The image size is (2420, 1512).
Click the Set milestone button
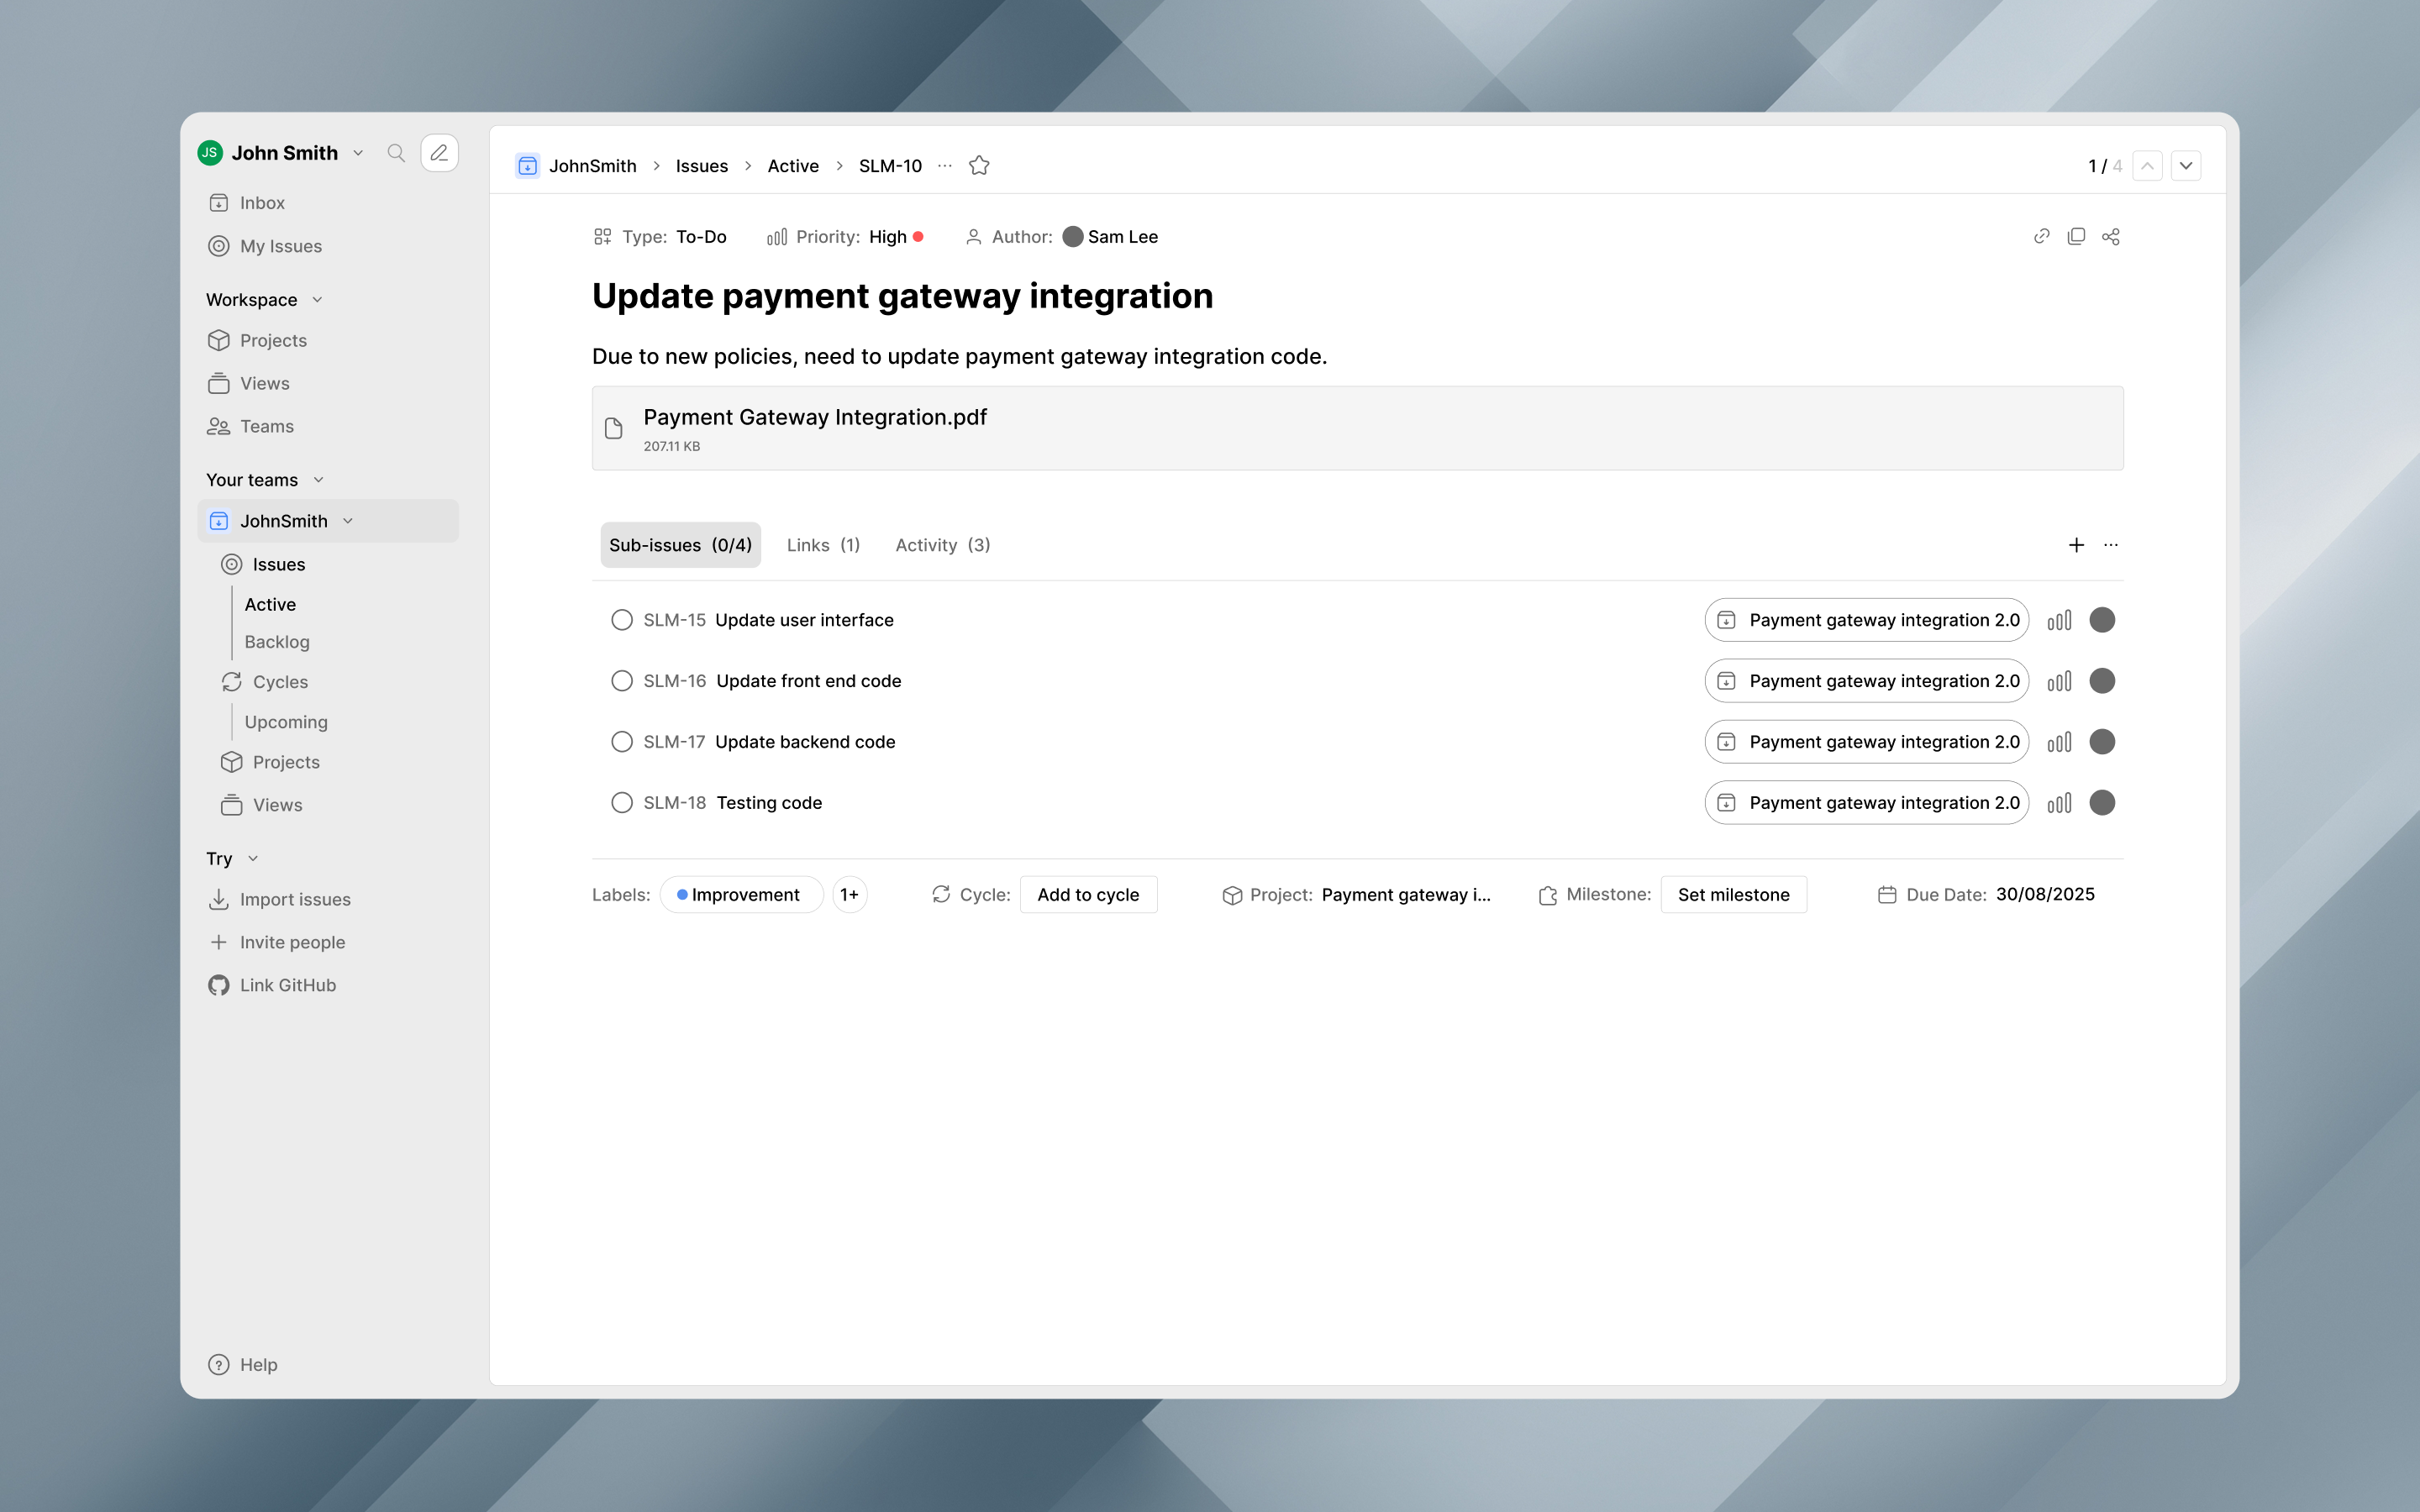[1733, 895]
